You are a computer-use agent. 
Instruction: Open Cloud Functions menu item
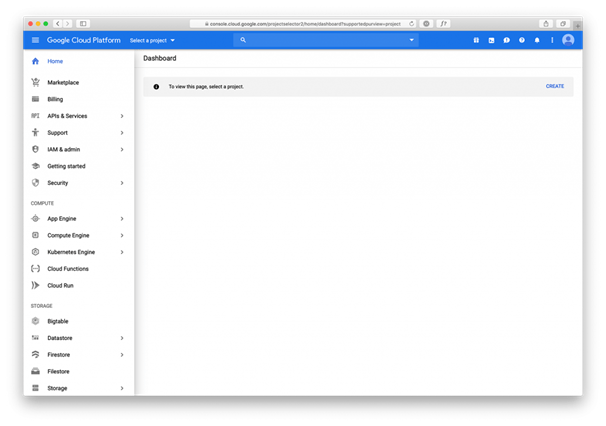click(68, 269)
